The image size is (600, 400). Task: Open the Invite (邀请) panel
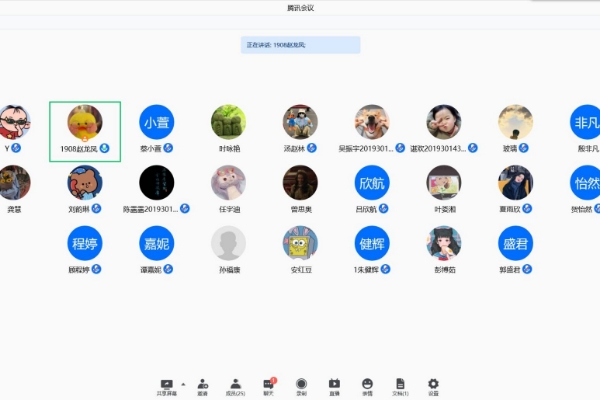(202, 383)
